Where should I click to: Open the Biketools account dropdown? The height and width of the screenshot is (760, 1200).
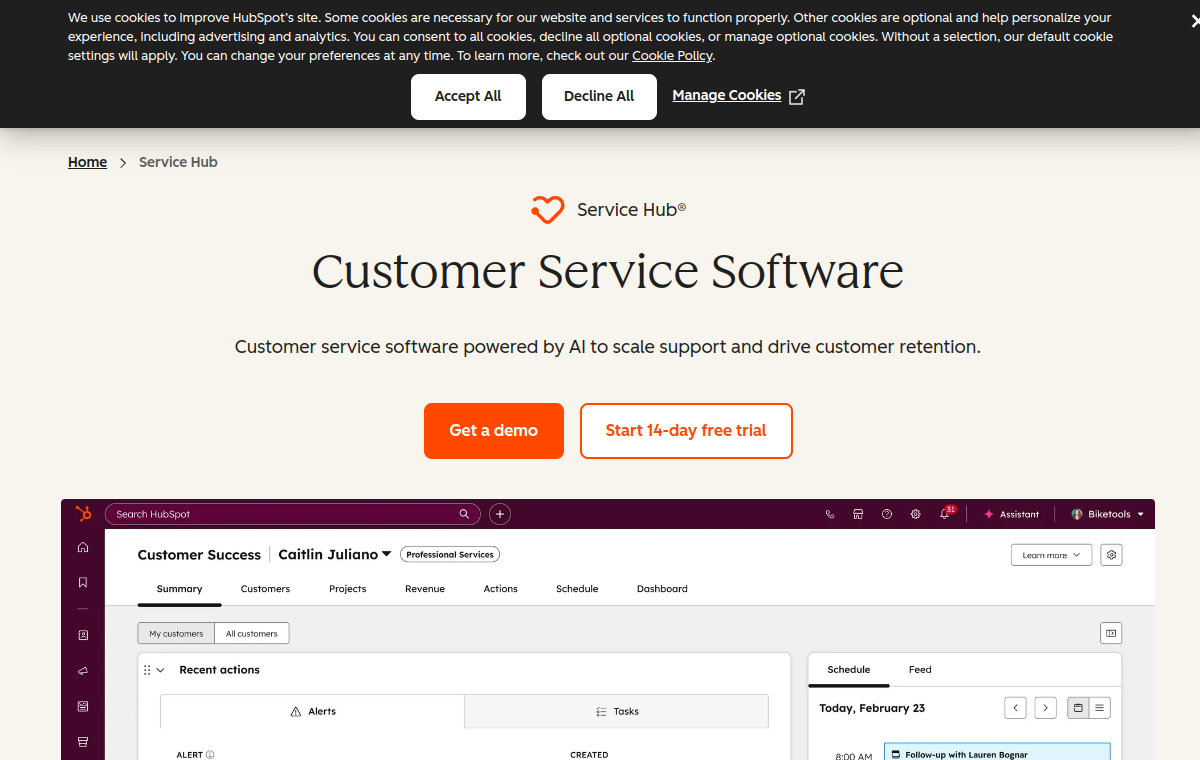(x=1108, y=514)
